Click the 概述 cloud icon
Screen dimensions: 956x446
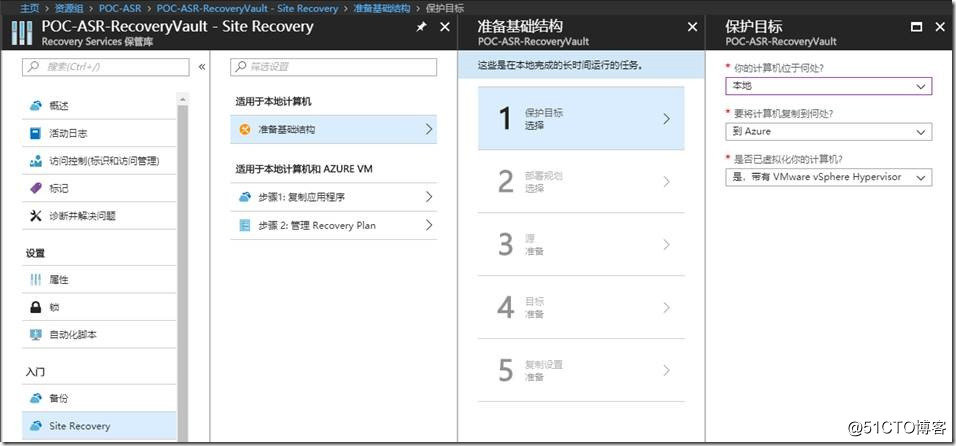pyautogui.click(x=36, y=106)
